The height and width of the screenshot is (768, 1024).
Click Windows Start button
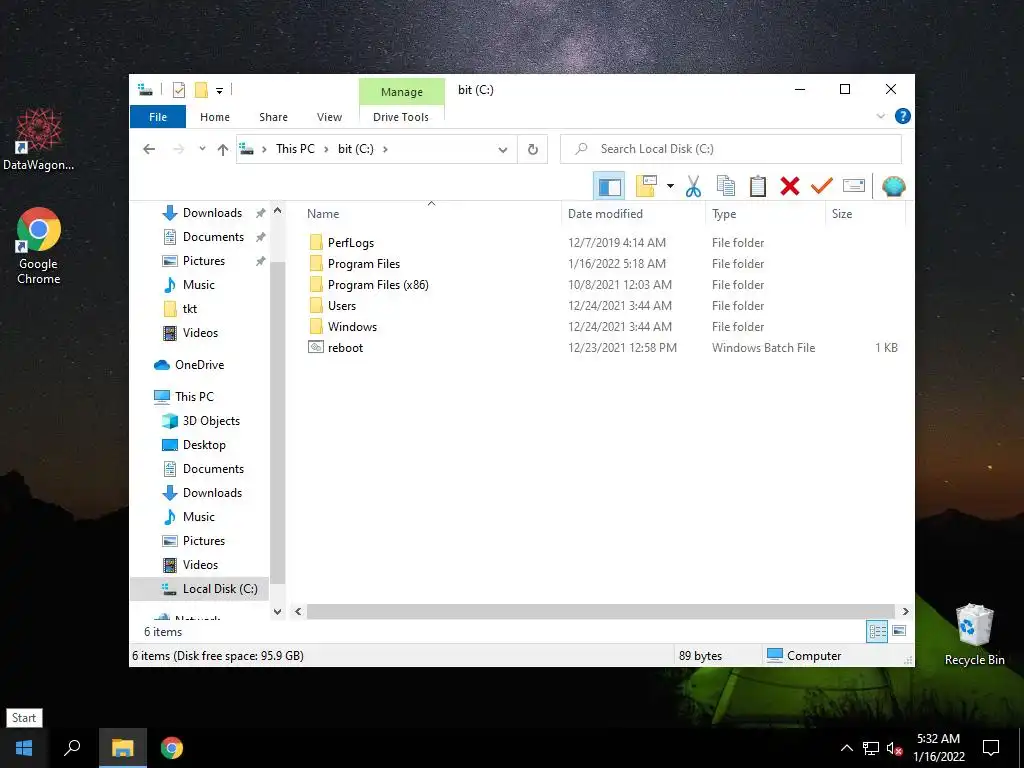point(24,748)
